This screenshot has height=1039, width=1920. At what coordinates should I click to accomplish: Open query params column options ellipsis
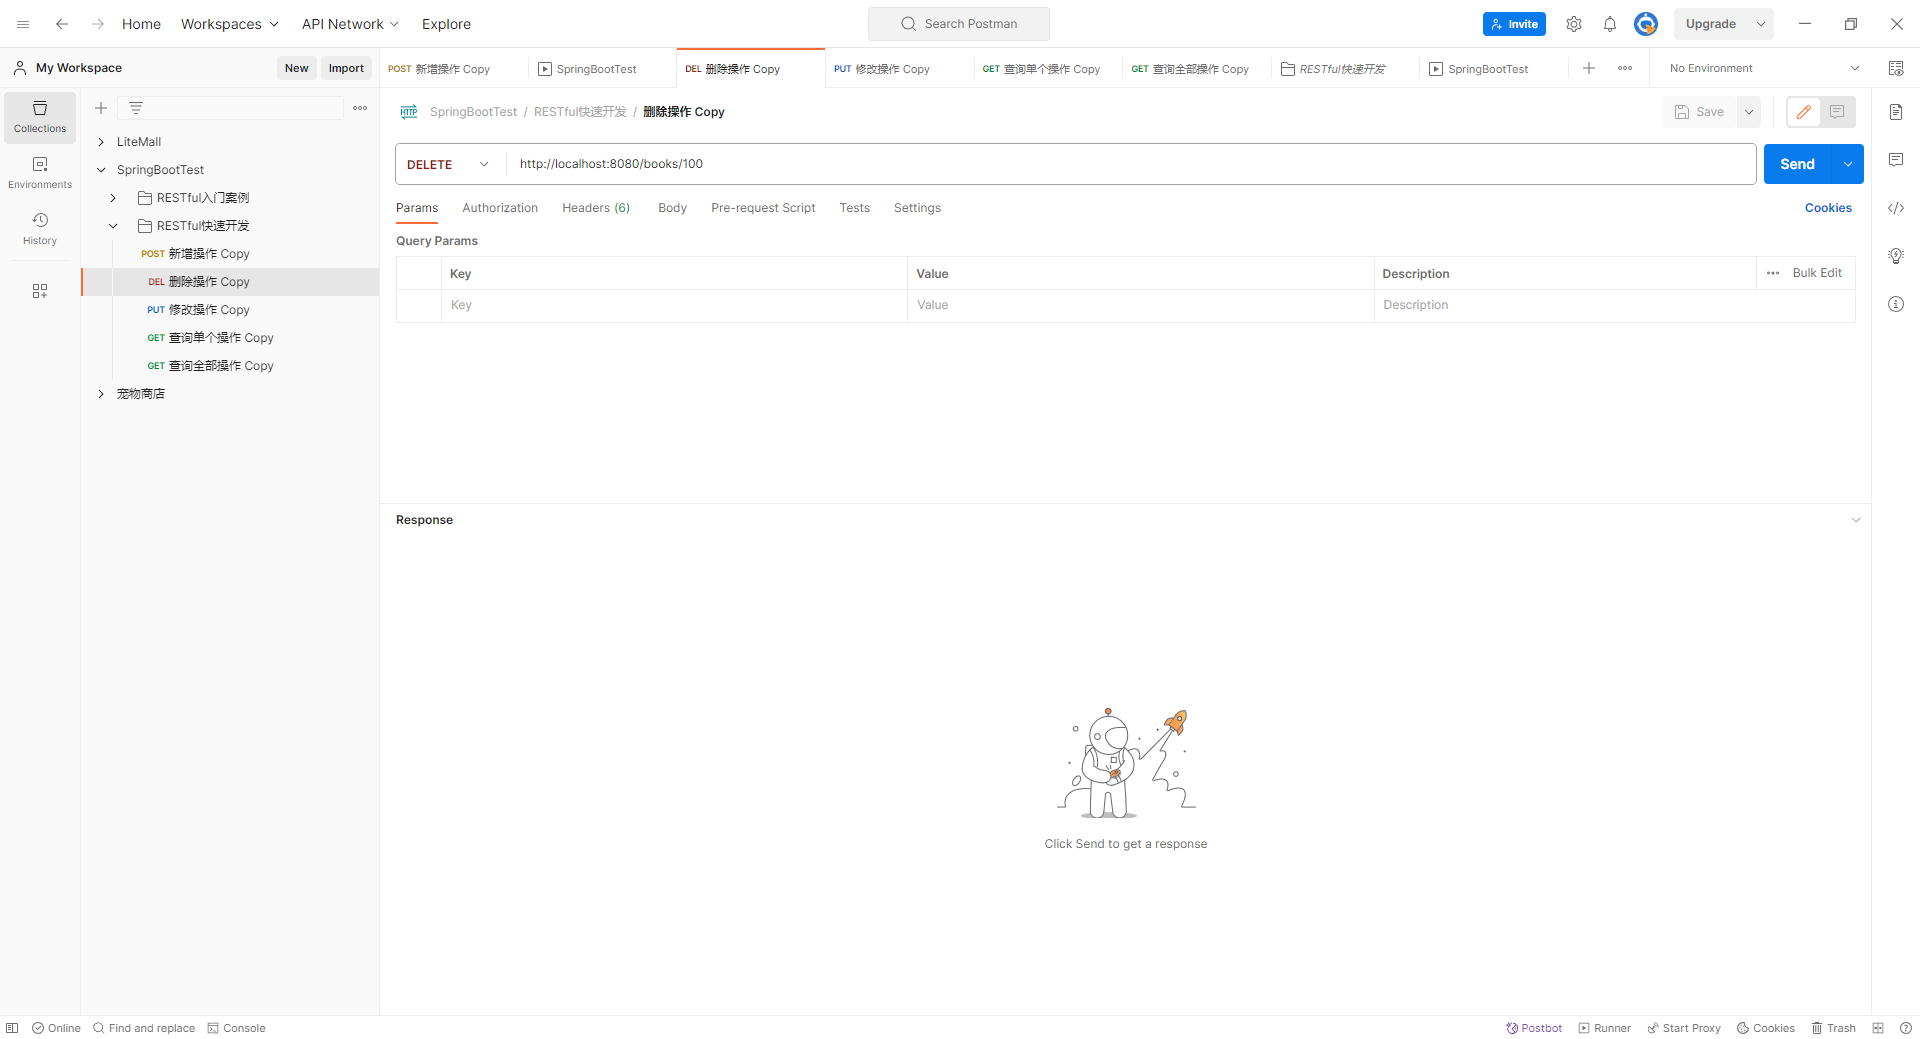(1773, 273)
